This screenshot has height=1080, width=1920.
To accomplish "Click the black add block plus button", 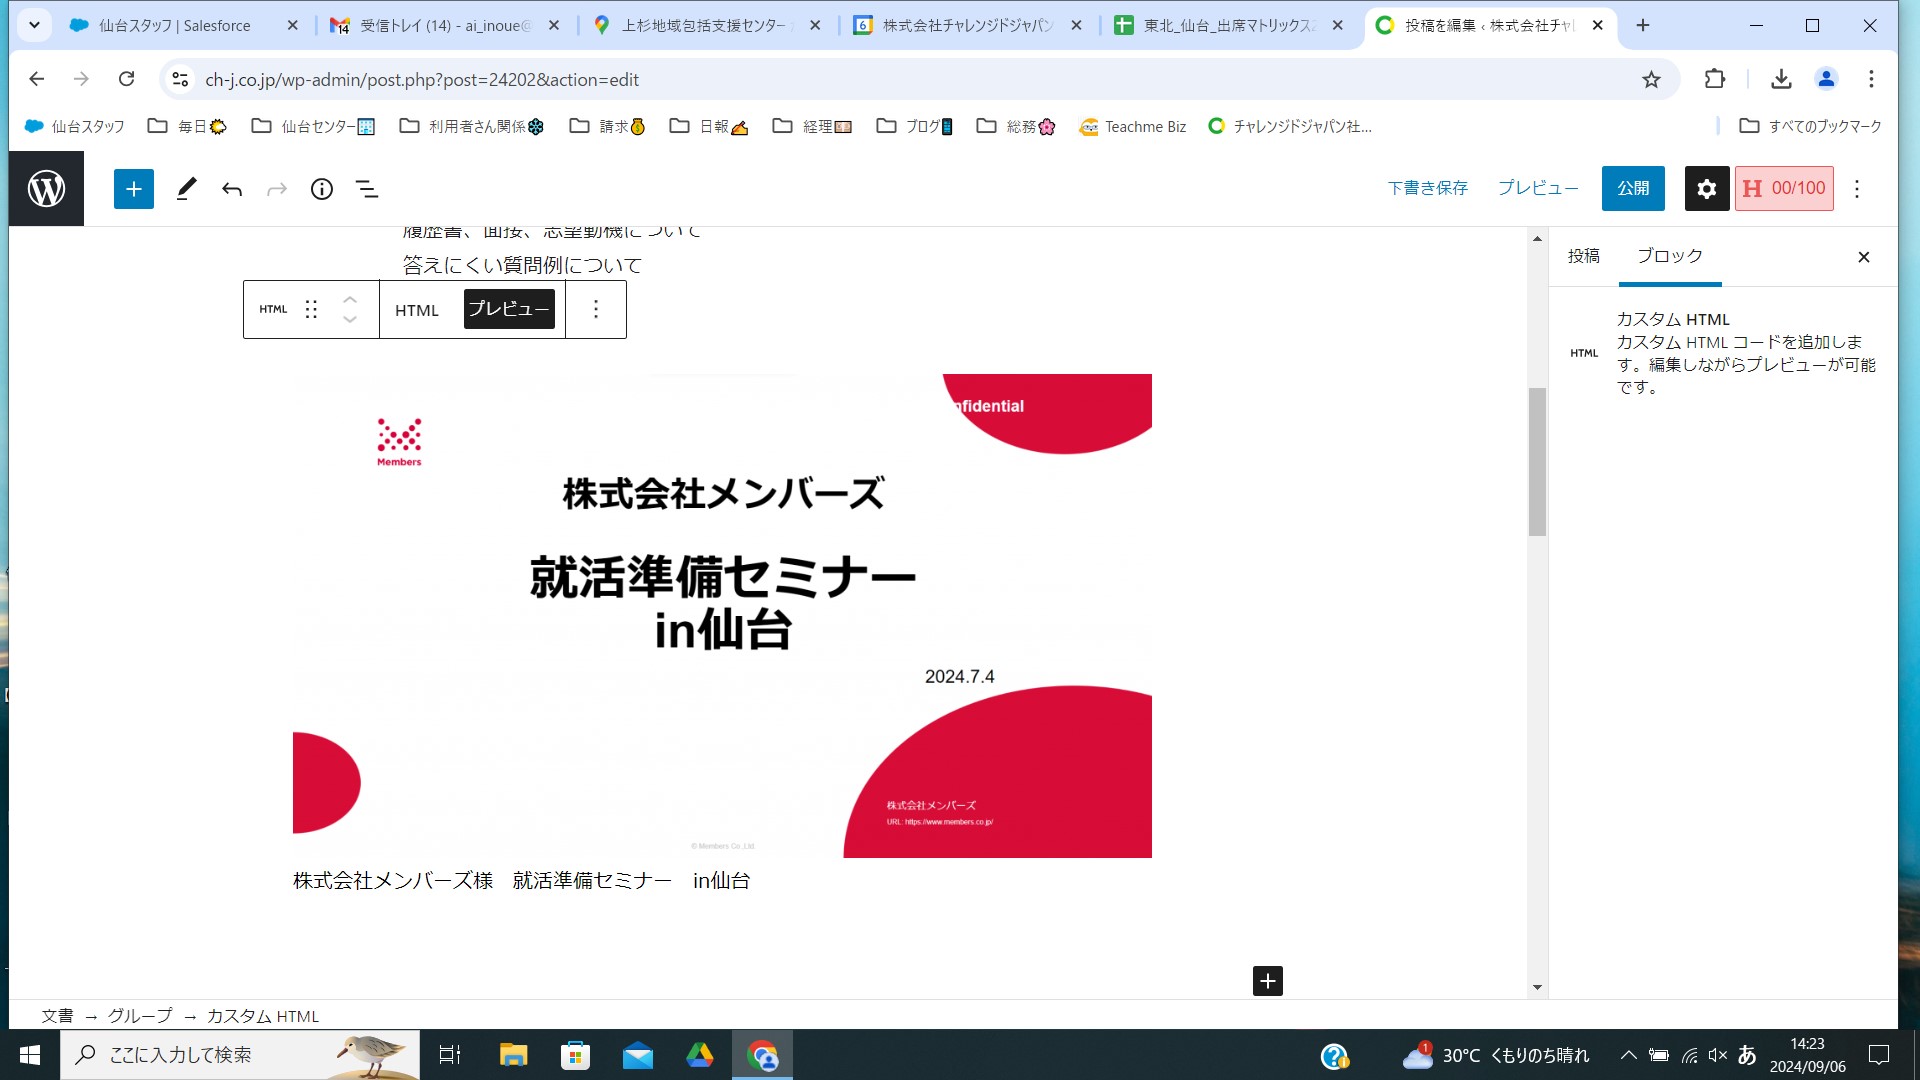I will 1268,981.
